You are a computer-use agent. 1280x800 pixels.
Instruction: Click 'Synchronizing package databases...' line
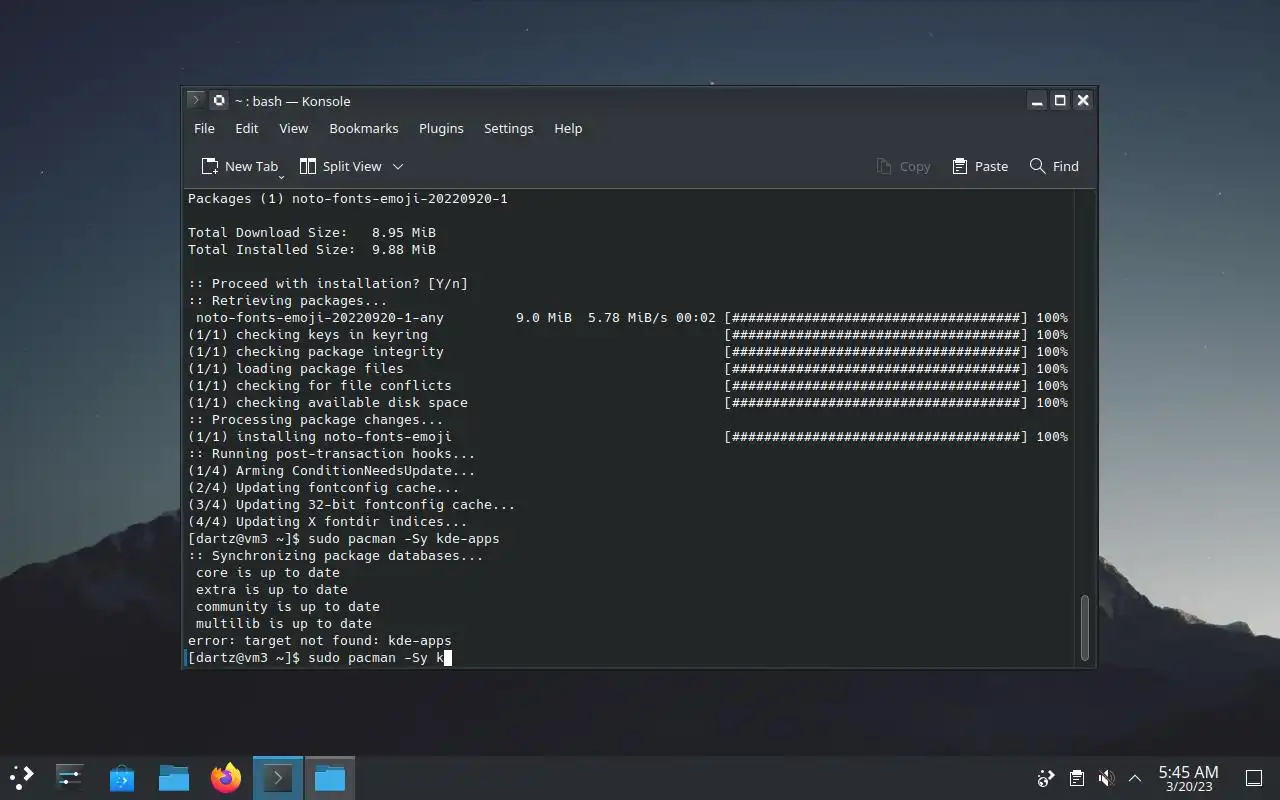(336, 555)
